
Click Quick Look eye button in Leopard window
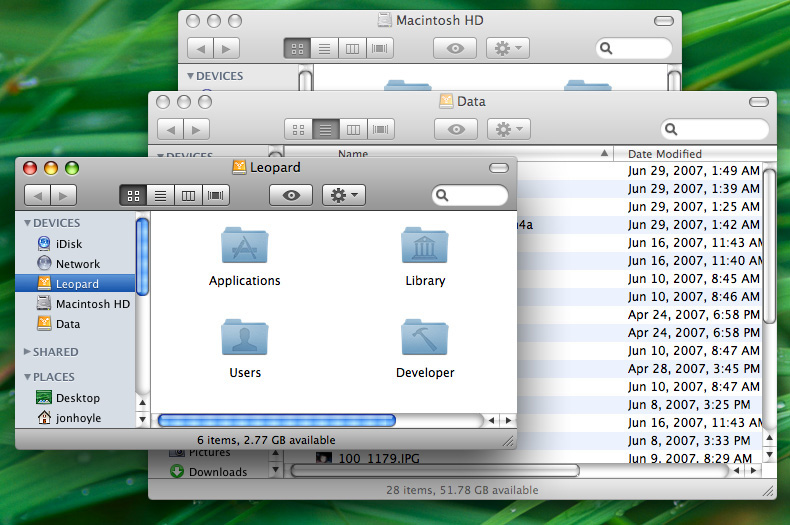(291, 195)
